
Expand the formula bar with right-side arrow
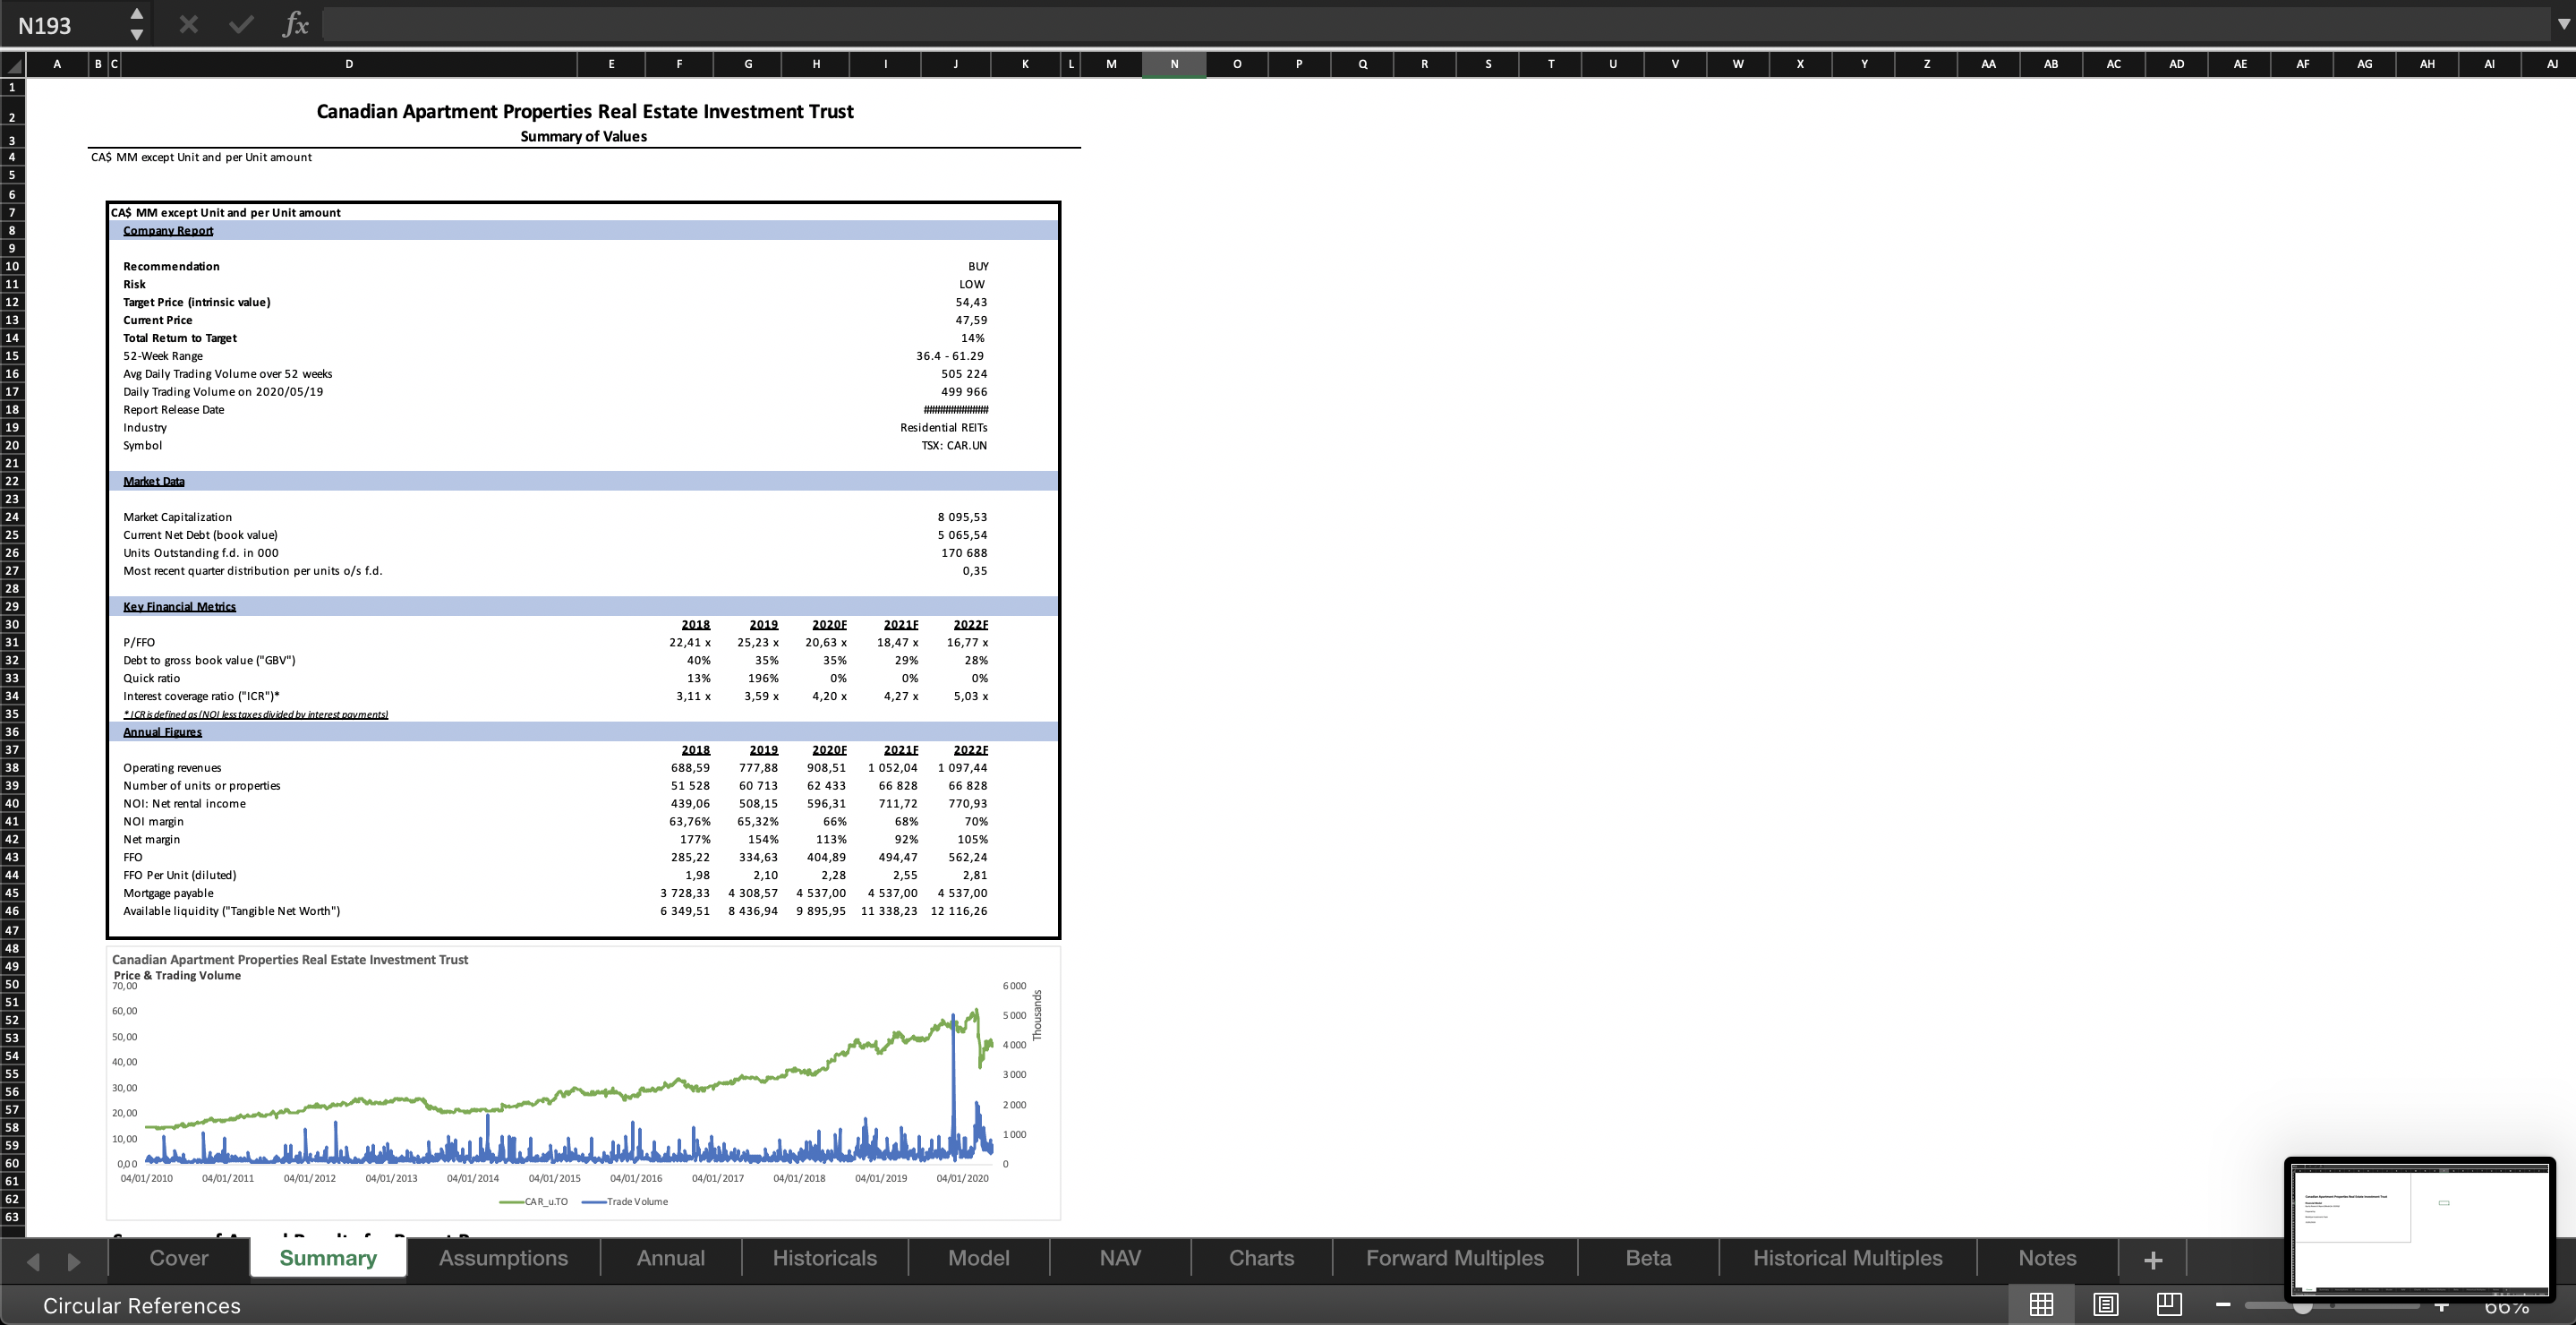(2563, 25)
